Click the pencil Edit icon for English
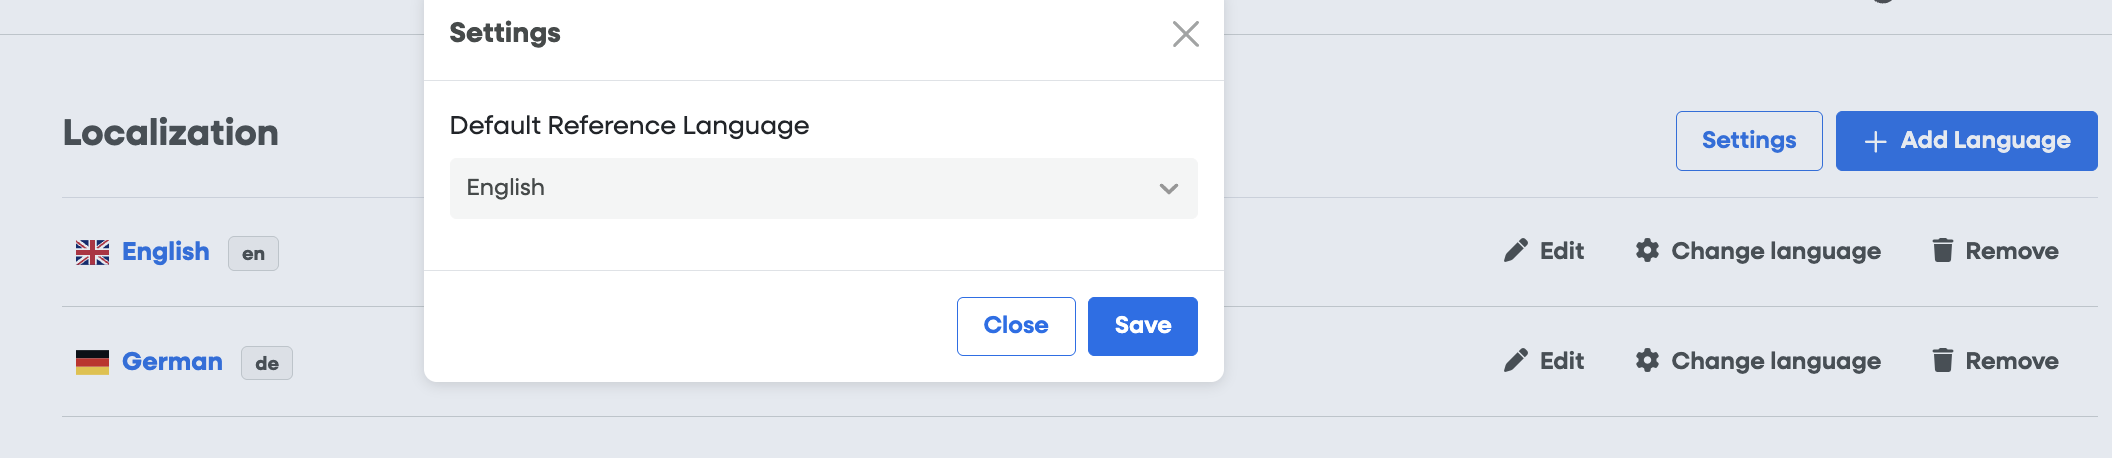 pyautogui.click(x=1515, y=250)
